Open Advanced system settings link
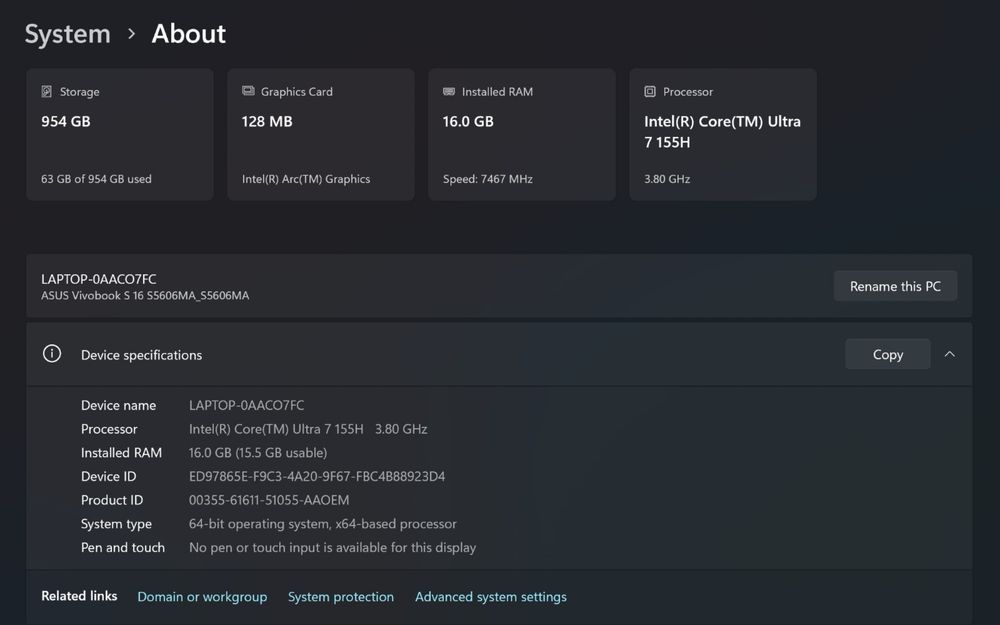Screen dimensions: 1000x625 pyautogui.click(x=491, y=597)
